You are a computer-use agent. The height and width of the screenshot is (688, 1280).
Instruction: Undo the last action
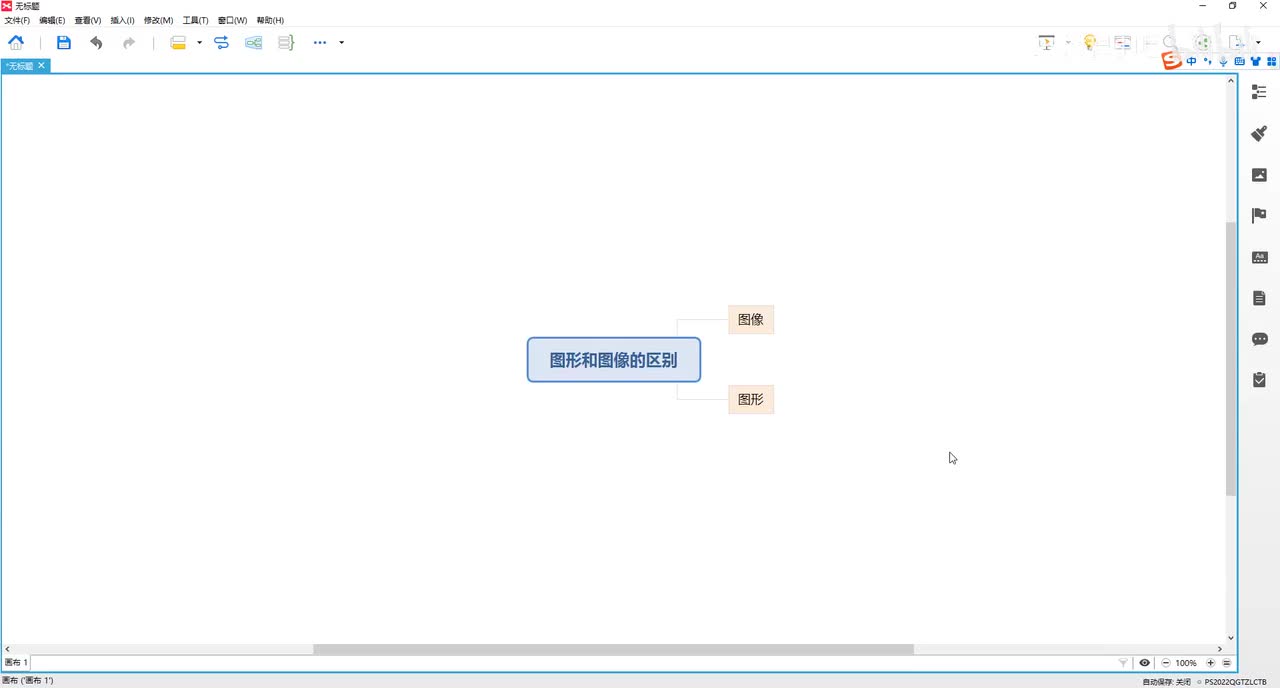click(96, 42)
